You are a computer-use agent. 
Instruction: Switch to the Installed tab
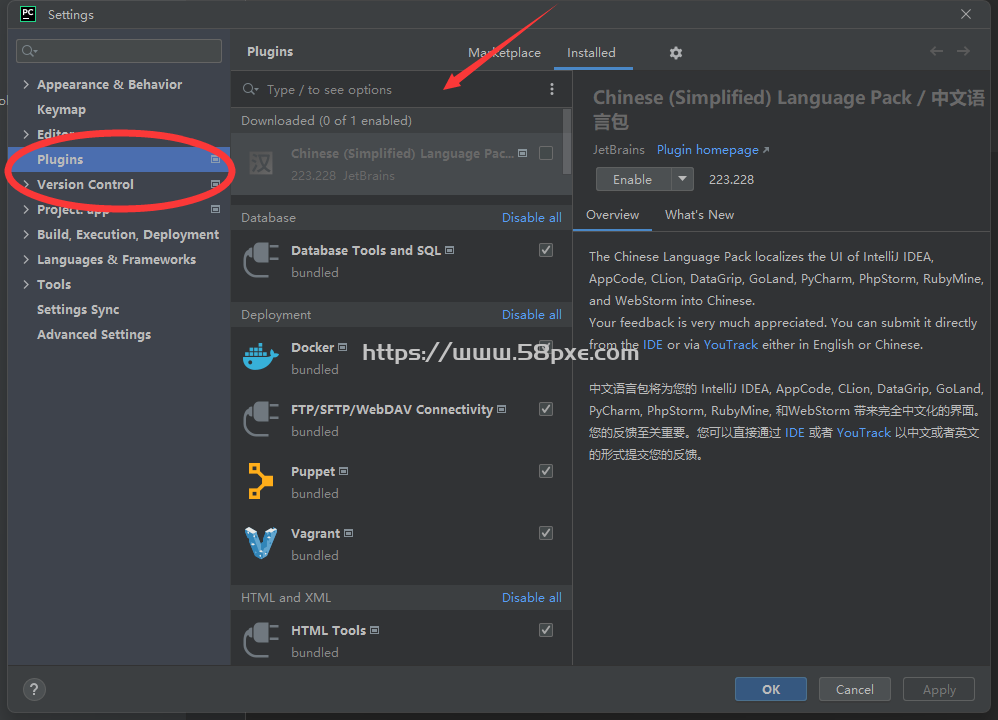pos(591,53)
